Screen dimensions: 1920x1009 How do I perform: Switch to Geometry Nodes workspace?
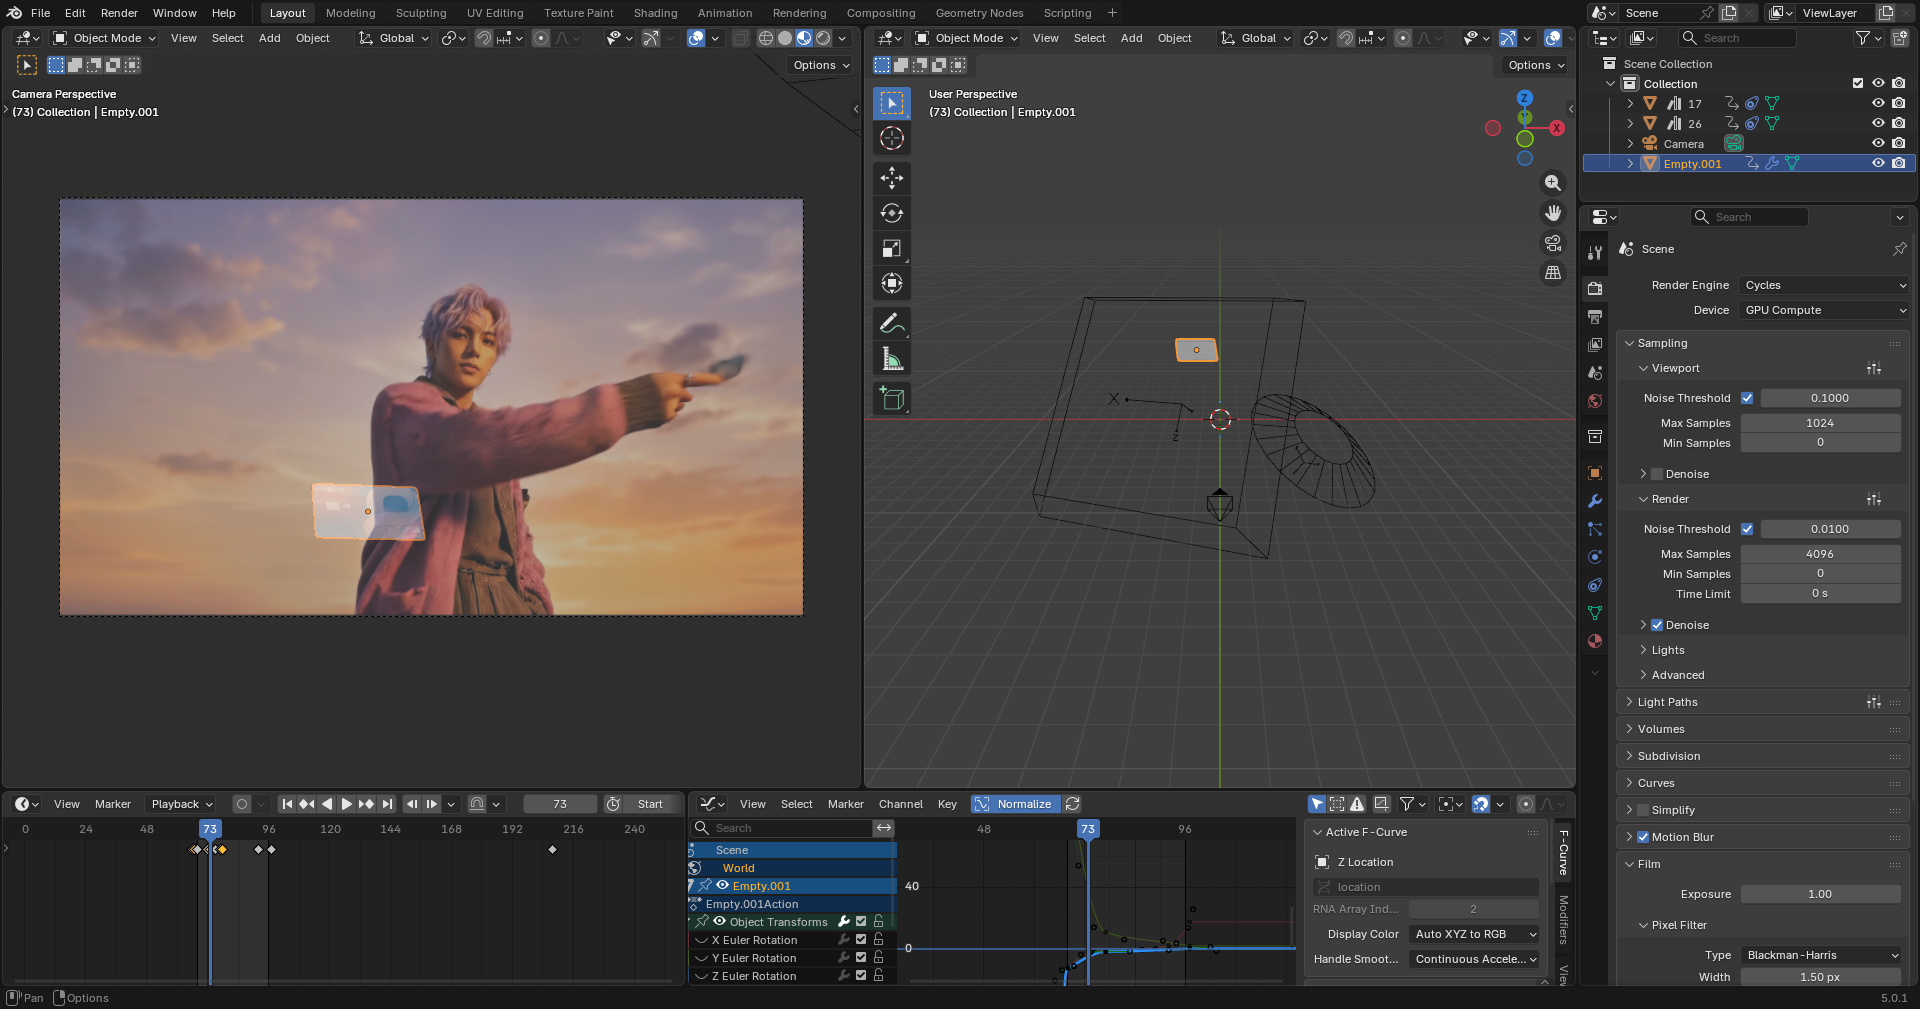point(979,13)
